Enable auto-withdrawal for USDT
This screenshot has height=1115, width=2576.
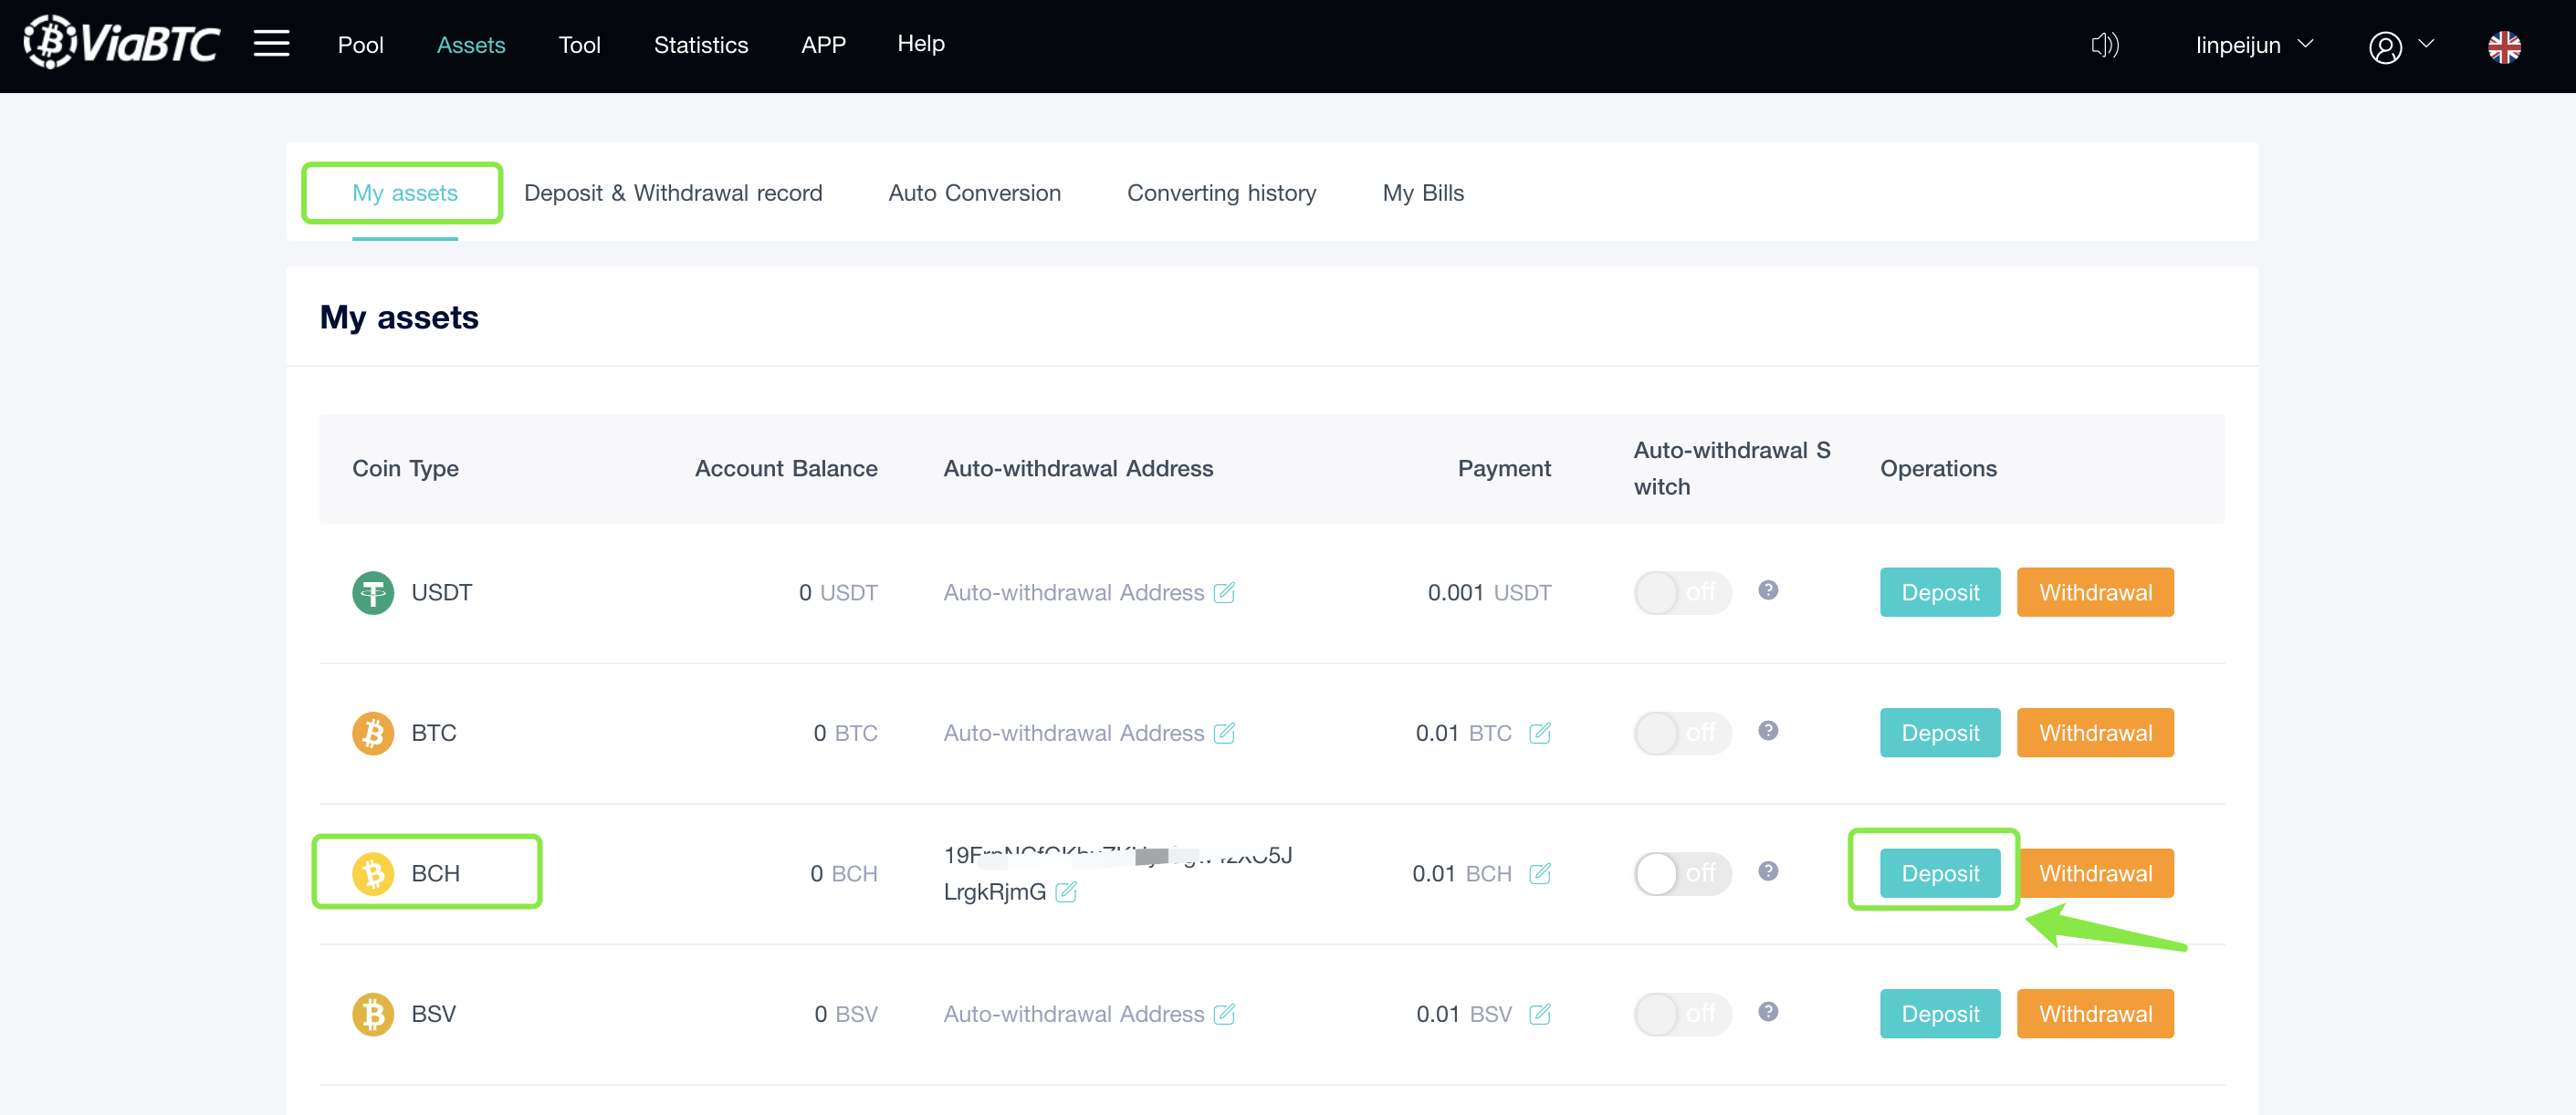click(x=1682, y=592)
